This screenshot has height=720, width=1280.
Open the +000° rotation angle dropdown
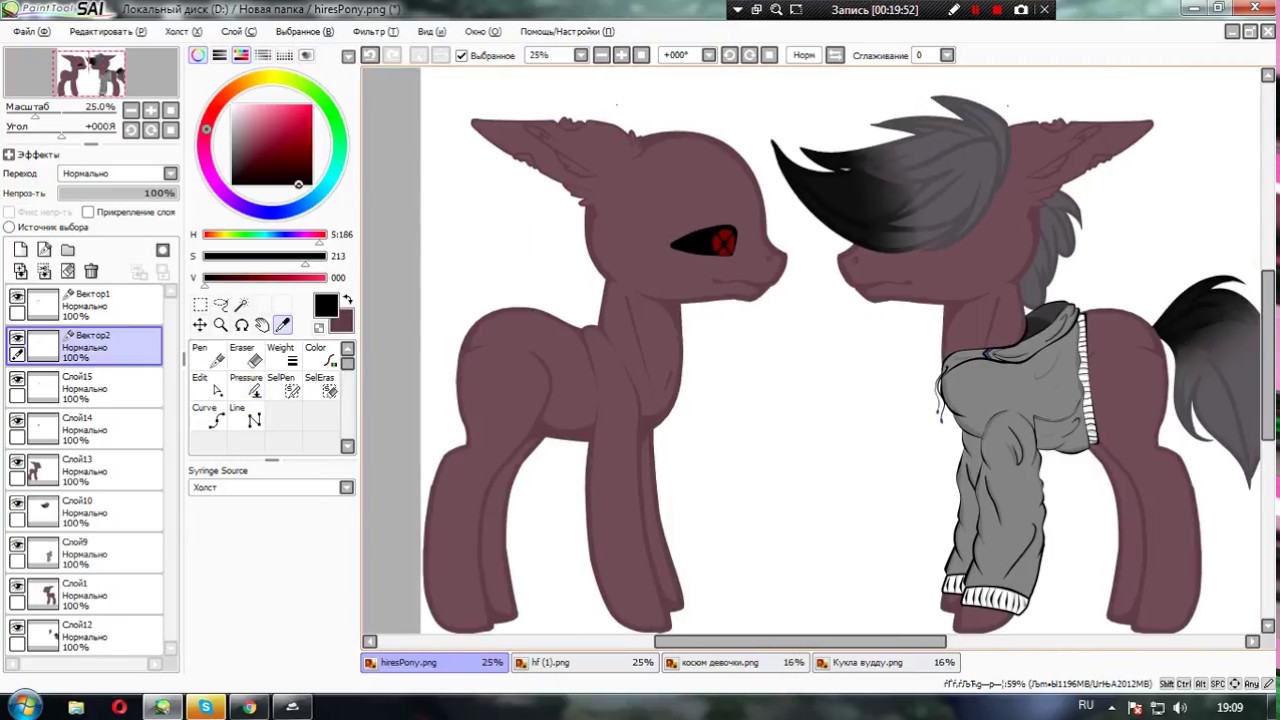coord(709,55)
